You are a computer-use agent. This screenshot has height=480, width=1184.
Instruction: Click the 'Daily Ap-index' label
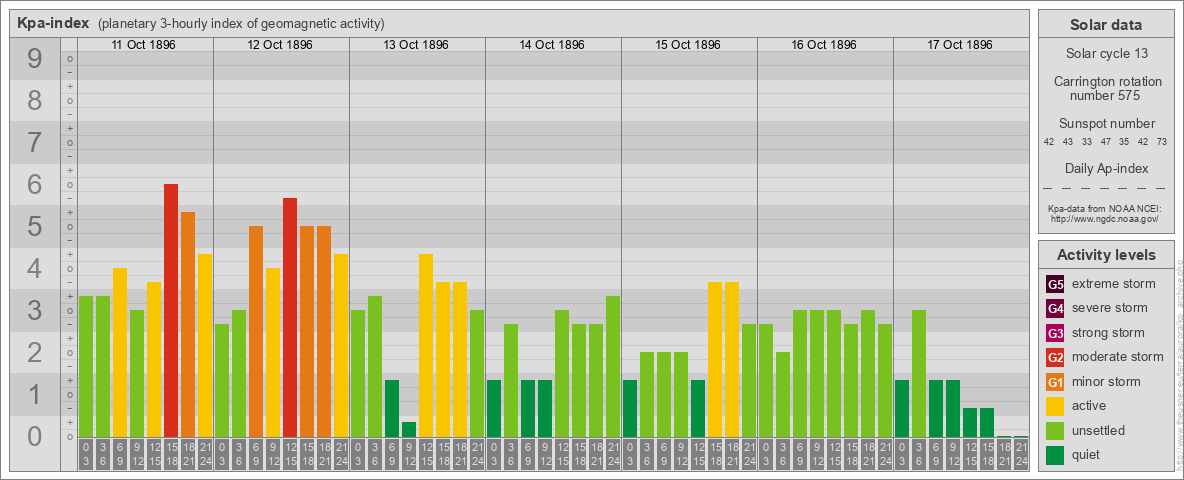[x=1106, y=168]
